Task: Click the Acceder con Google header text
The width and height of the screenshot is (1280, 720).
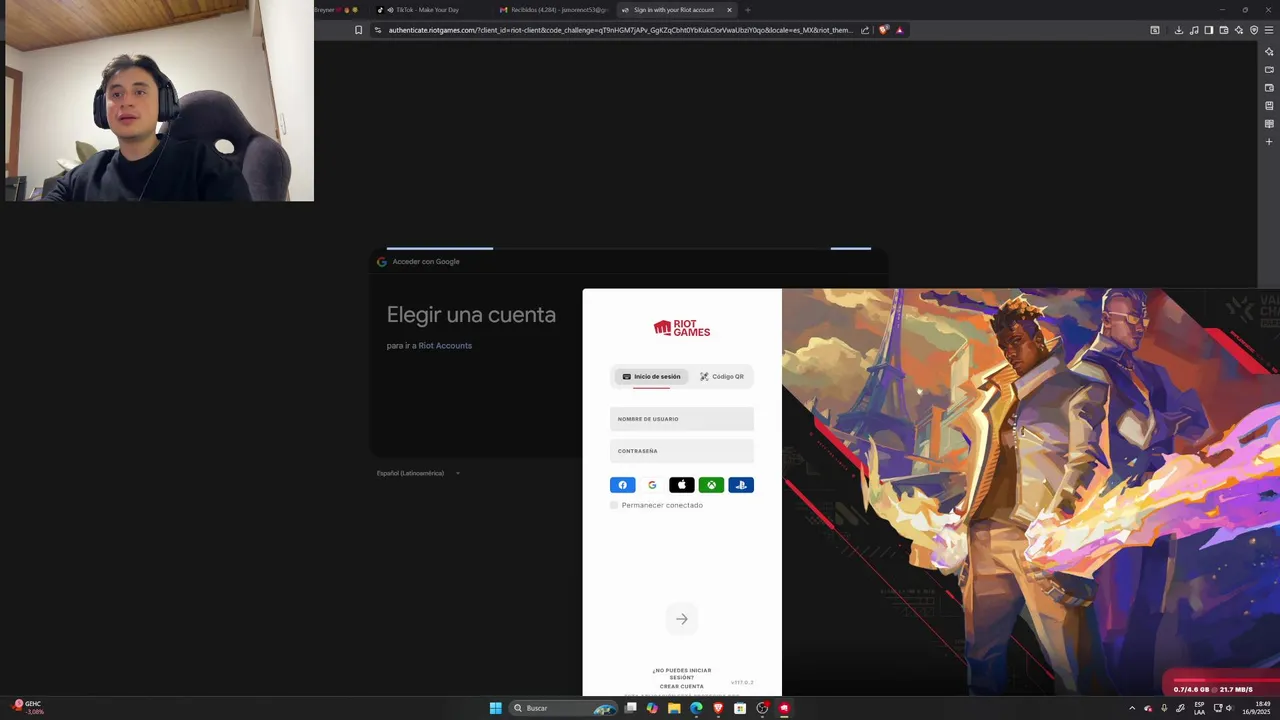Action: pos(426,262)
